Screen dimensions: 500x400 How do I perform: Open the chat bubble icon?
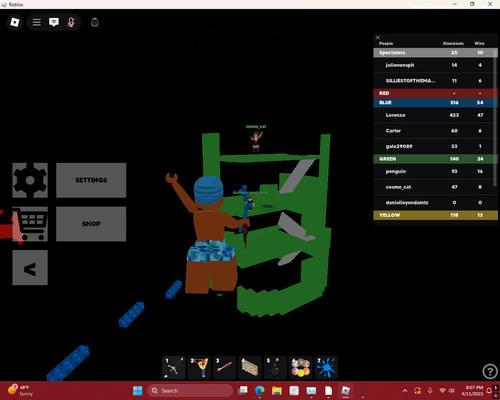[x=54, y=22]
